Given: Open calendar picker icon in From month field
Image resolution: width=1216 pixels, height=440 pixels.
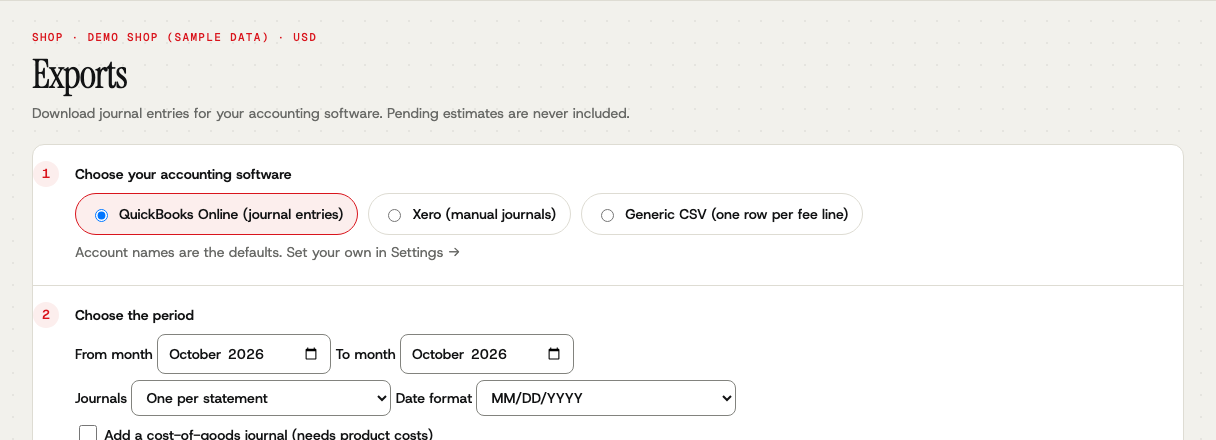Looking at the screenshot, I should click(x=311, y=354).
